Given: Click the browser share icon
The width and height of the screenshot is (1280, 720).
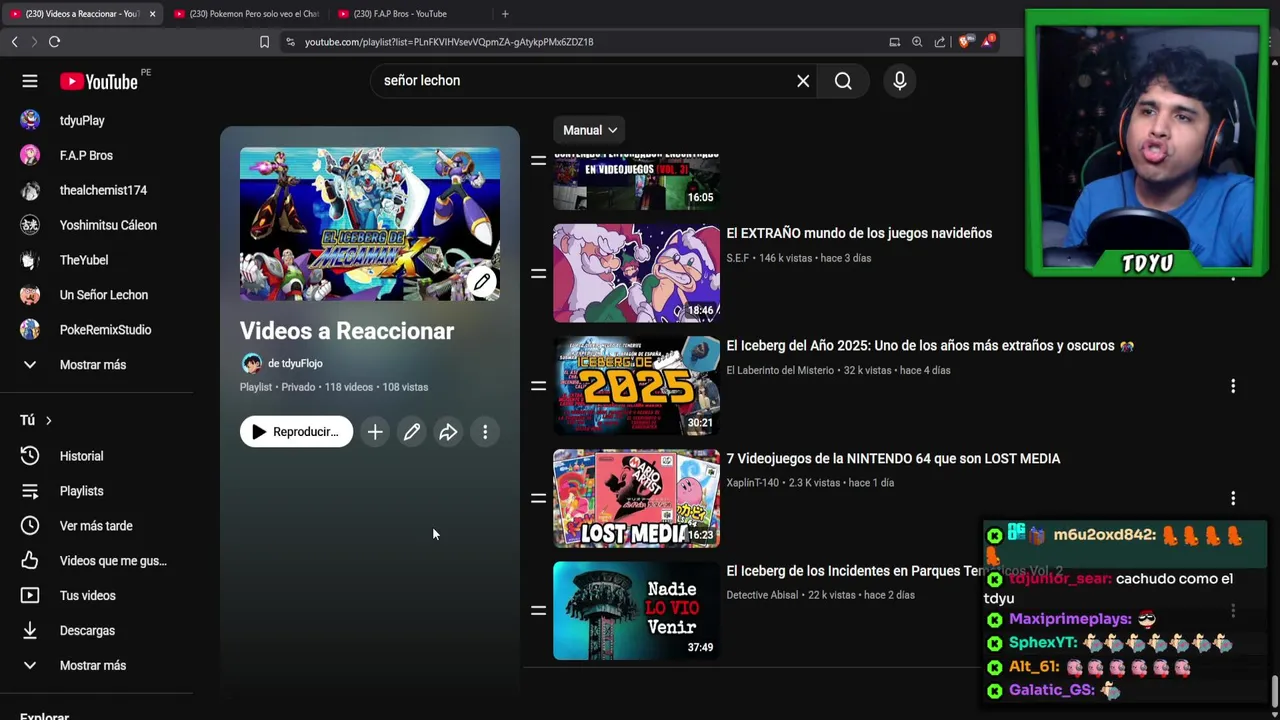Looking at the screenshot, I should coord(940,42).
